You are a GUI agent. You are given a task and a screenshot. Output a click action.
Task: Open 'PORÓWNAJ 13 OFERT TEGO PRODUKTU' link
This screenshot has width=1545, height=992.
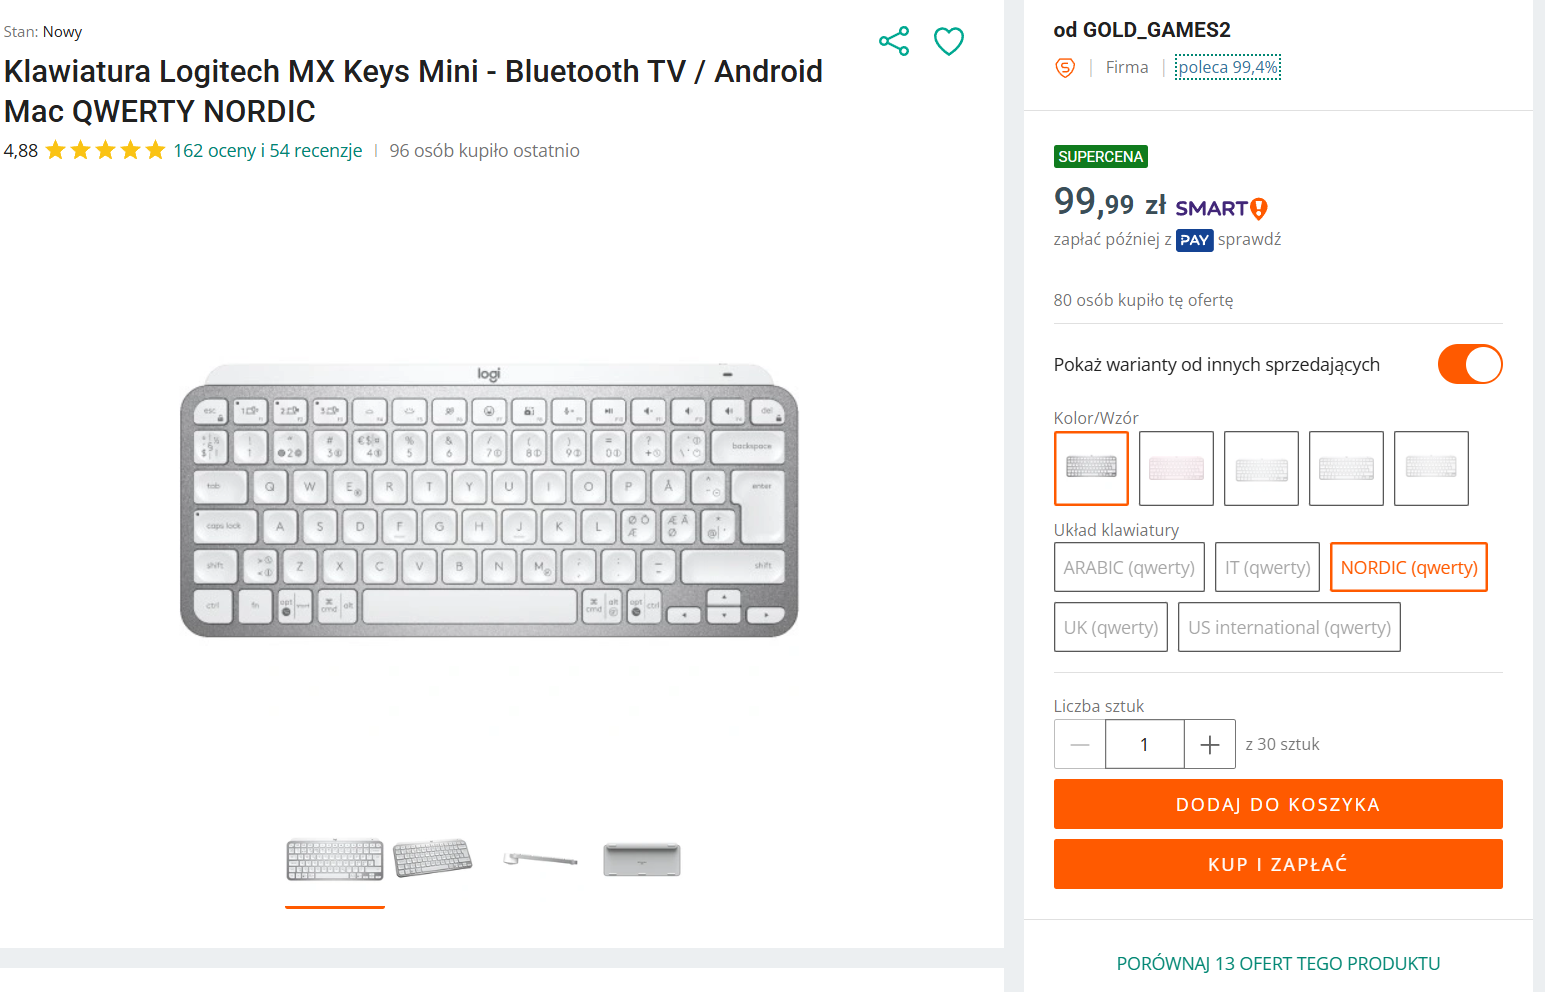pyautogui.click(x=1278, y=963)
